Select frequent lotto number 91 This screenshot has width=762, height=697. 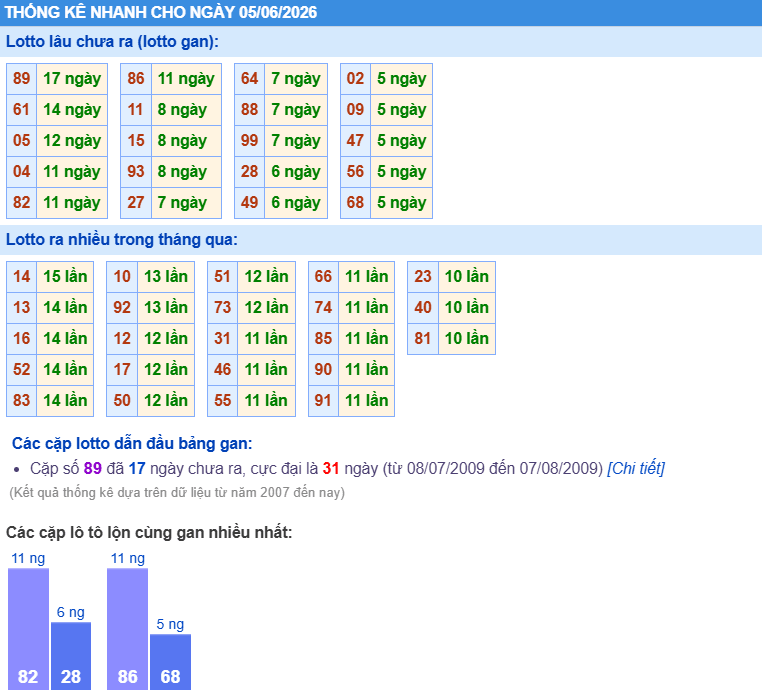point(323,401)
